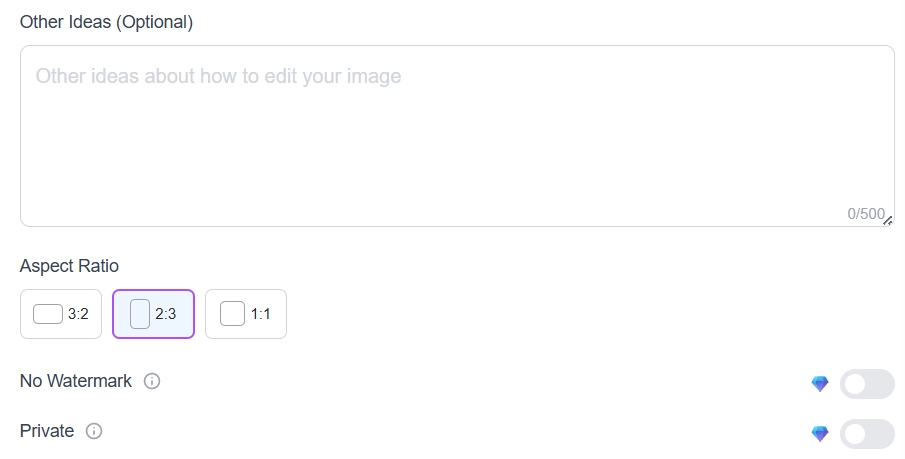Click the premium diamond icon beside Private

[x=820, y=434]
